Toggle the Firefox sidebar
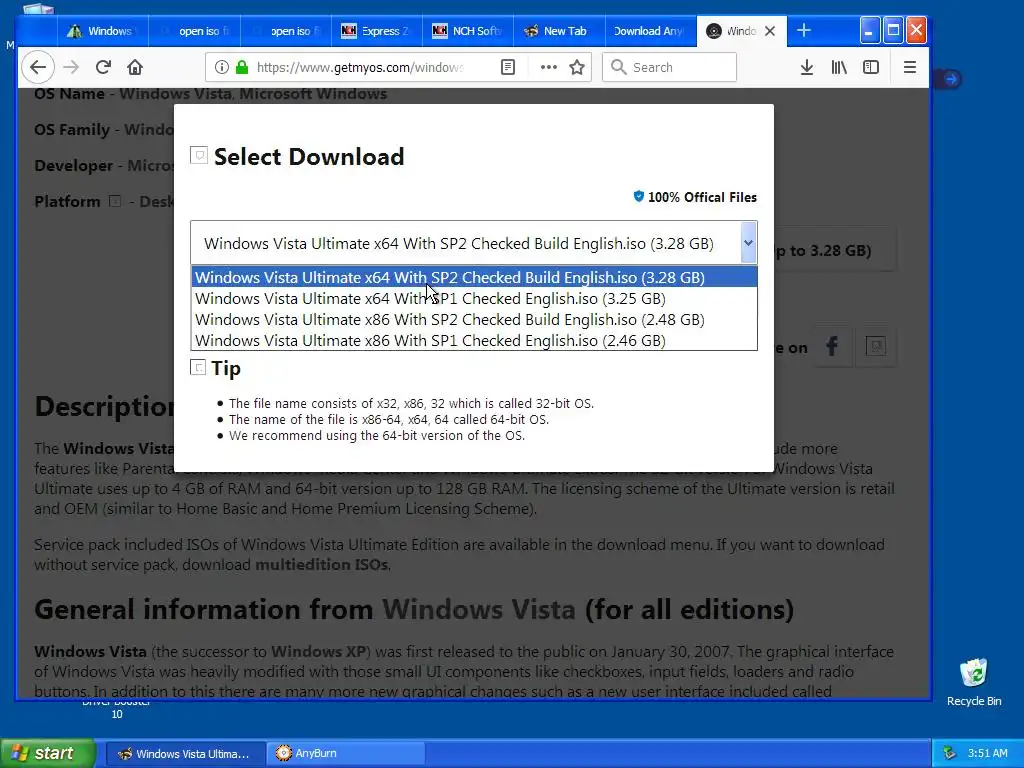Image resolution: width=1024 pixels, height=768 pixels. pos(871,67)
